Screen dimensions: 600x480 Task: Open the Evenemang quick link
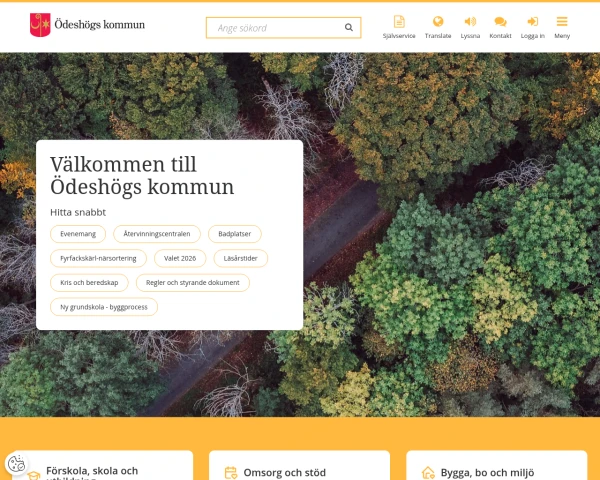[78, 234]
